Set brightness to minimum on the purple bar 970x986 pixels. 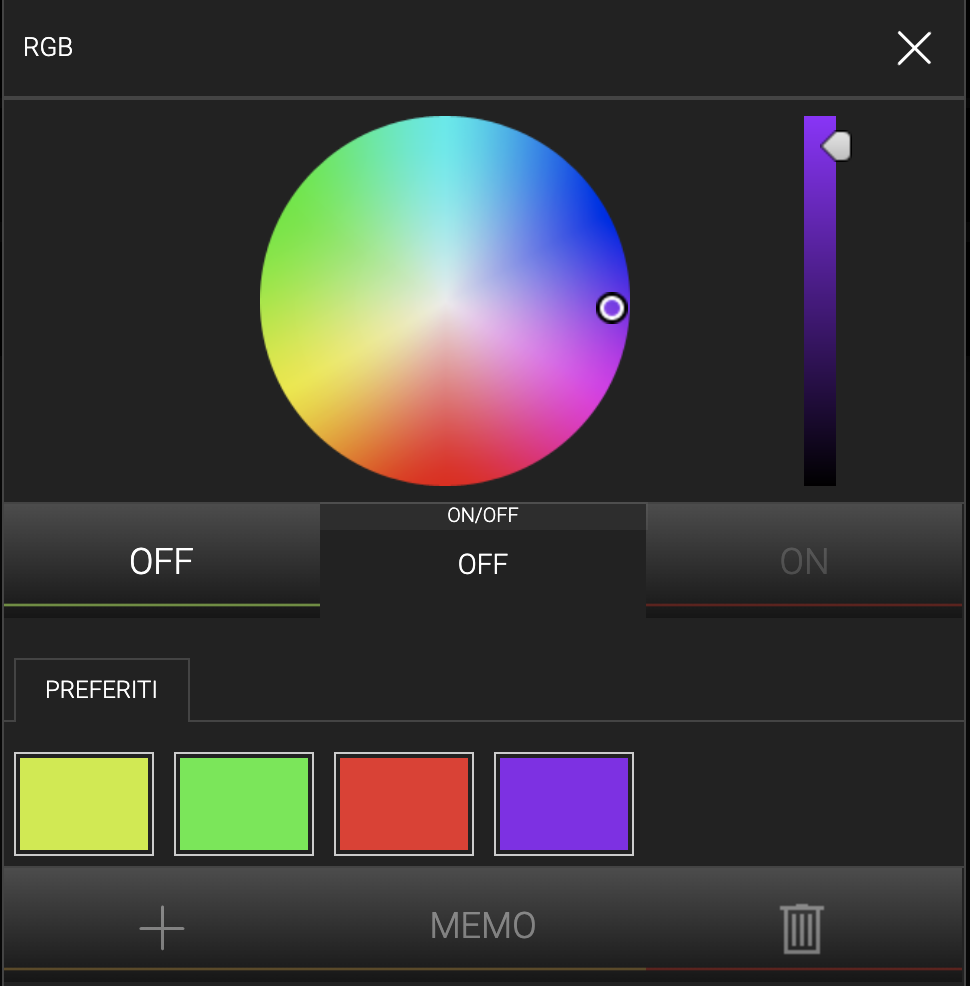pos(820,481)
